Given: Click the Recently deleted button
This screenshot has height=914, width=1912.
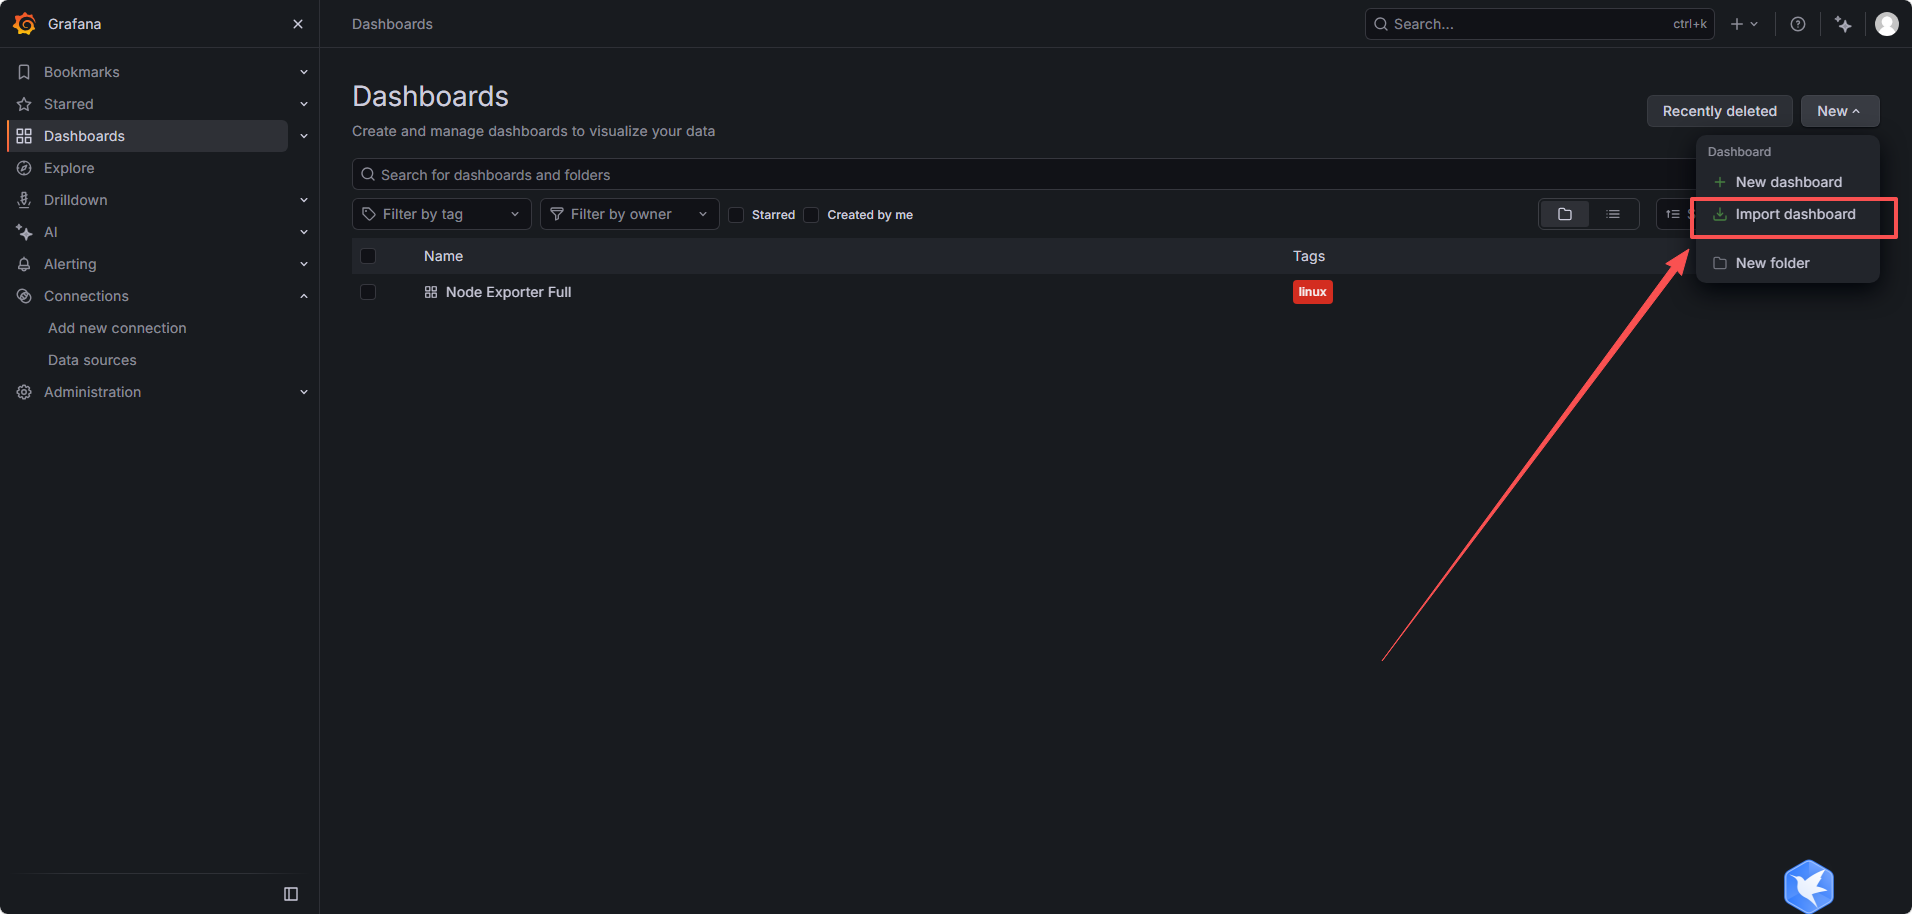Looking at the screenshot, I should [1719, 111].
